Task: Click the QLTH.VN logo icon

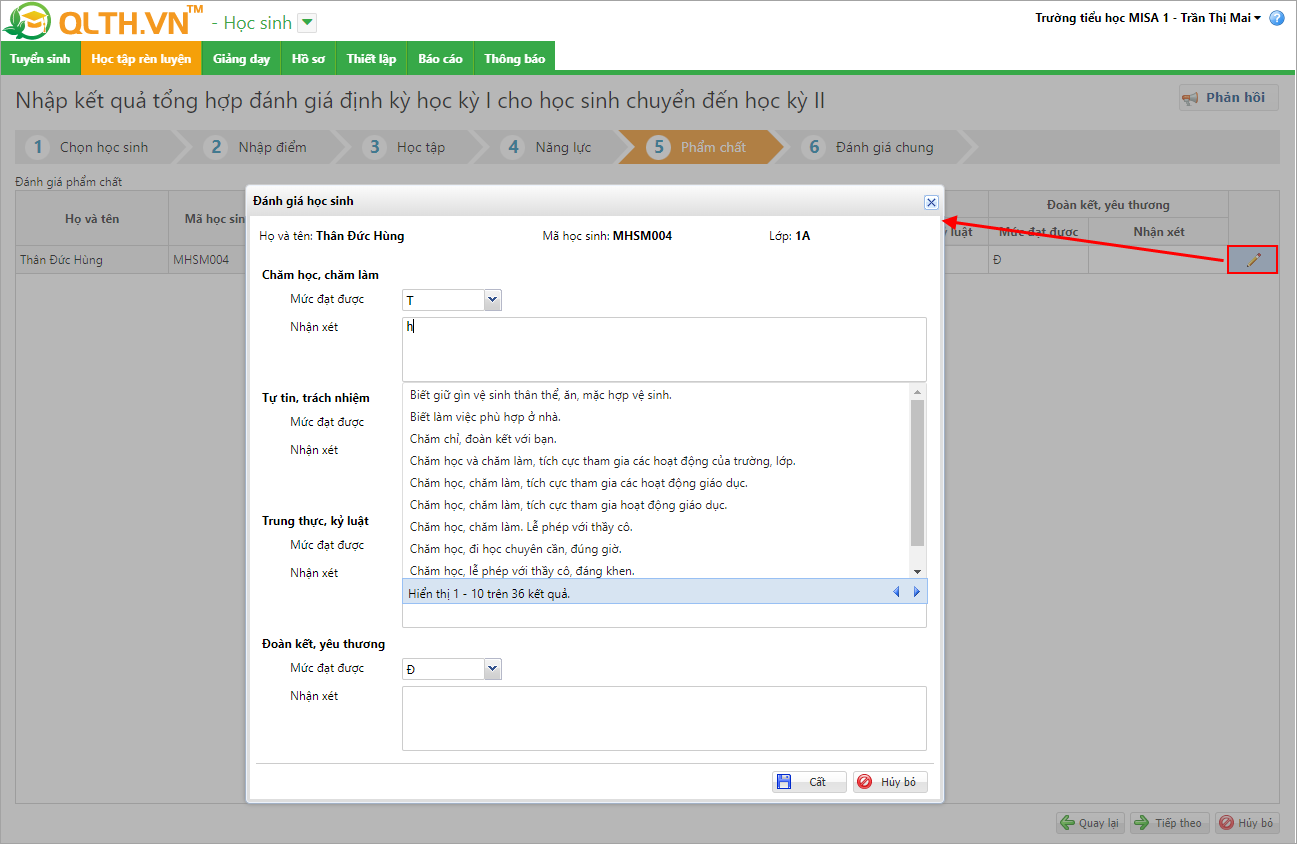Action: [x=26, y=22]
